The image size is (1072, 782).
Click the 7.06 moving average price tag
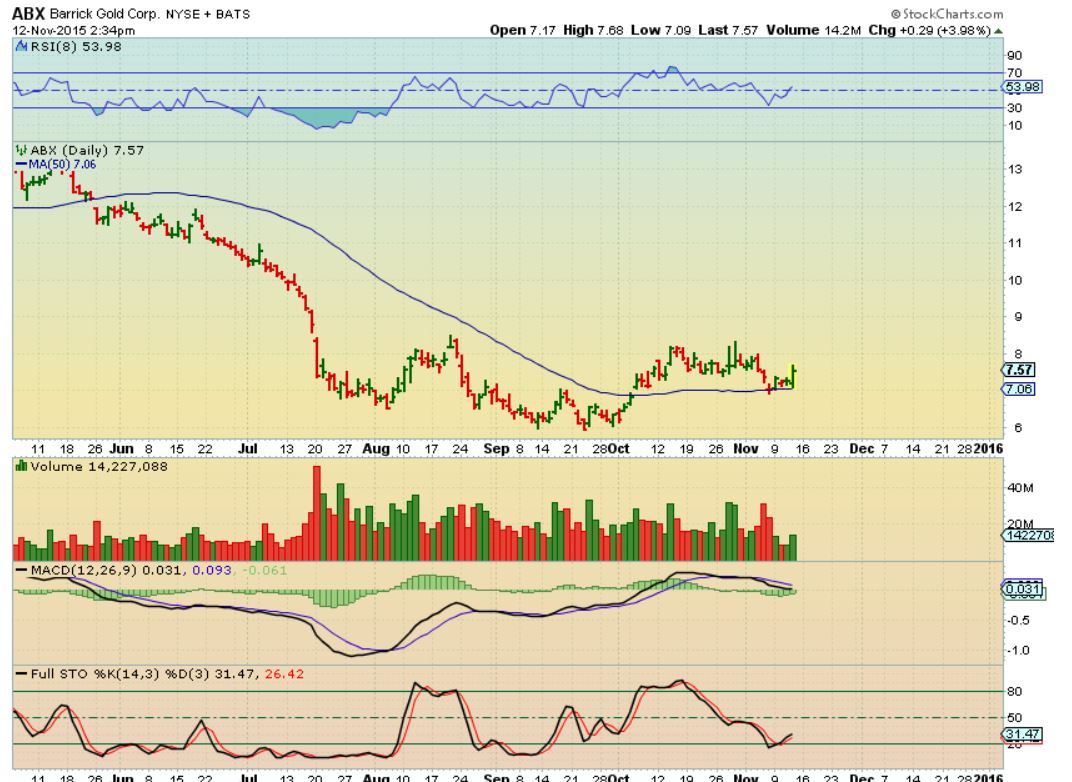[1018, 389]
